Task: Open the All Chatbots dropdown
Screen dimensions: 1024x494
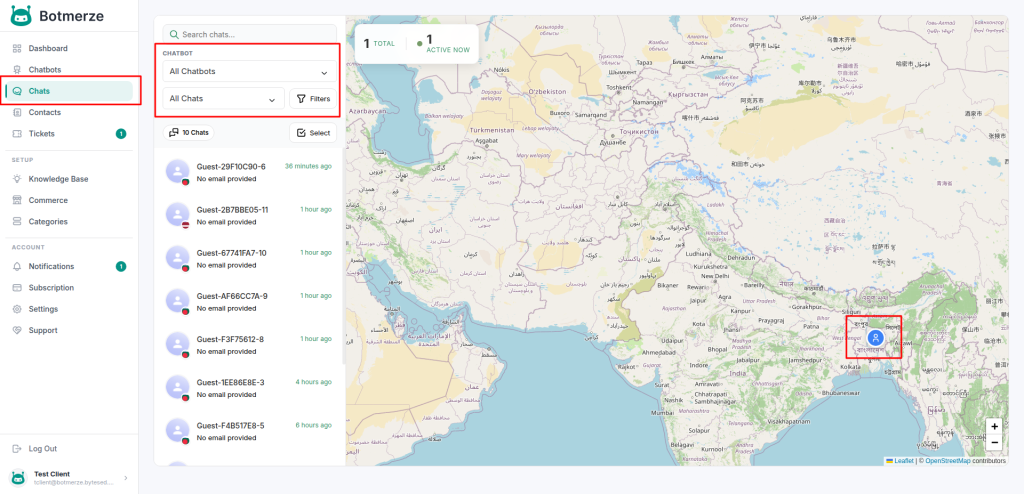Action: [249, 71]
